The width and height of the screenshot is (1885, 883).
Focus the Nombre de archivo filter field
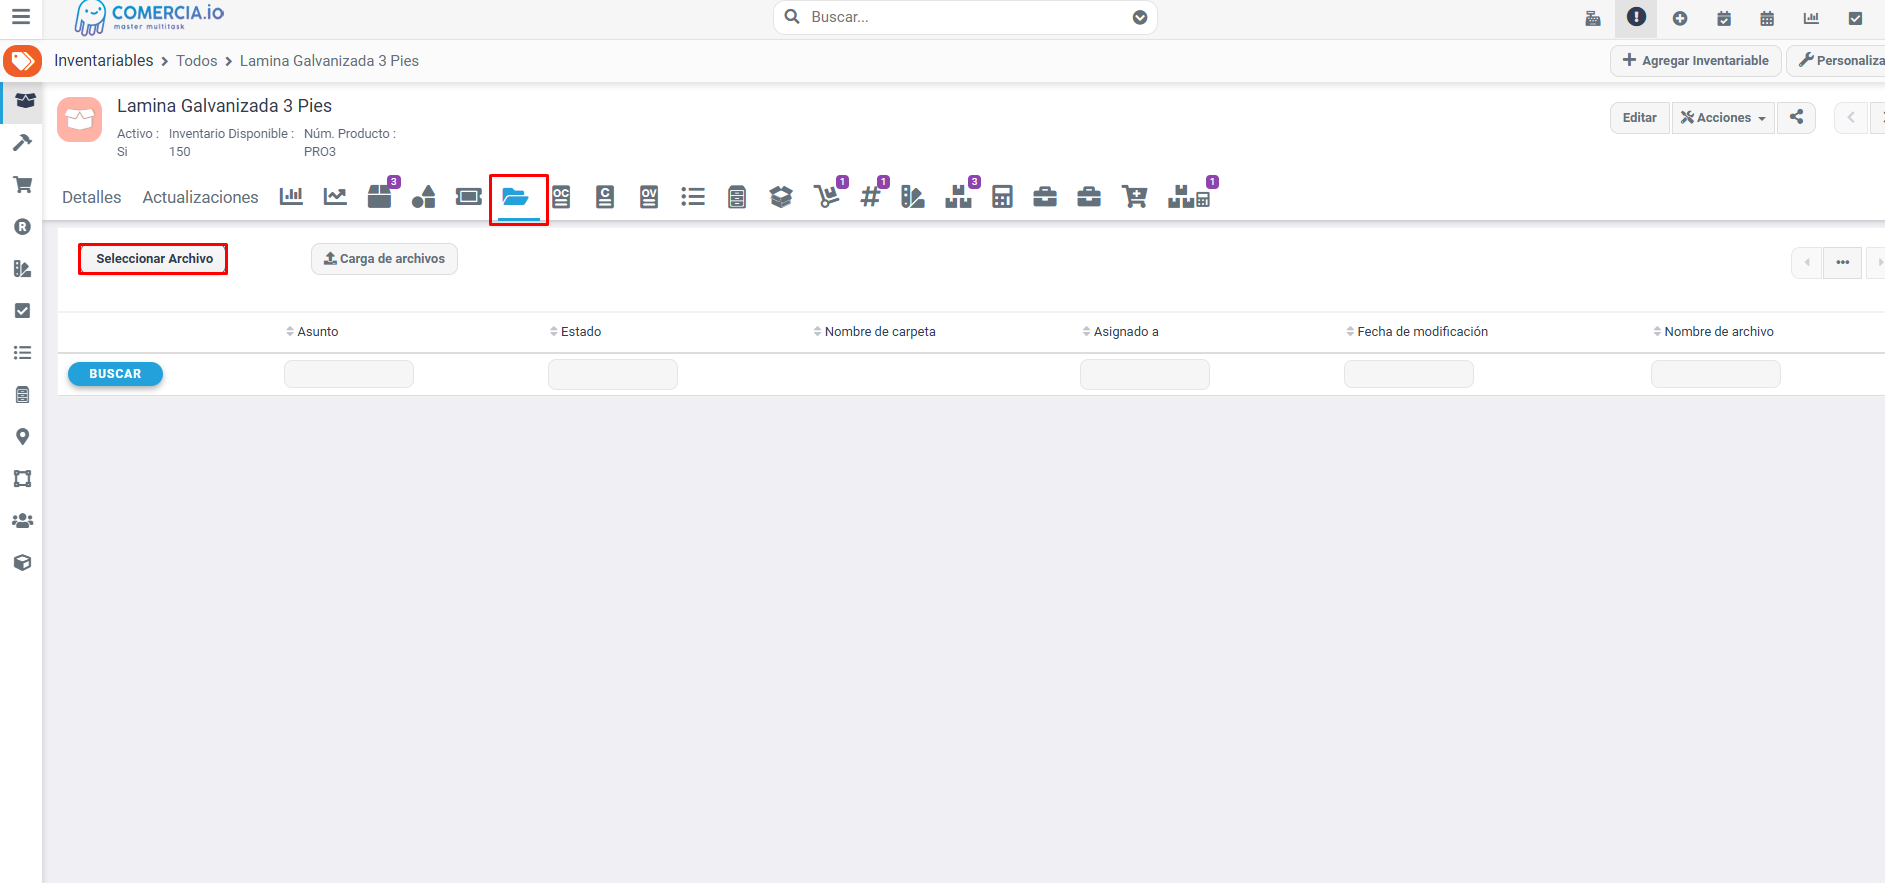click(1716, 374)
